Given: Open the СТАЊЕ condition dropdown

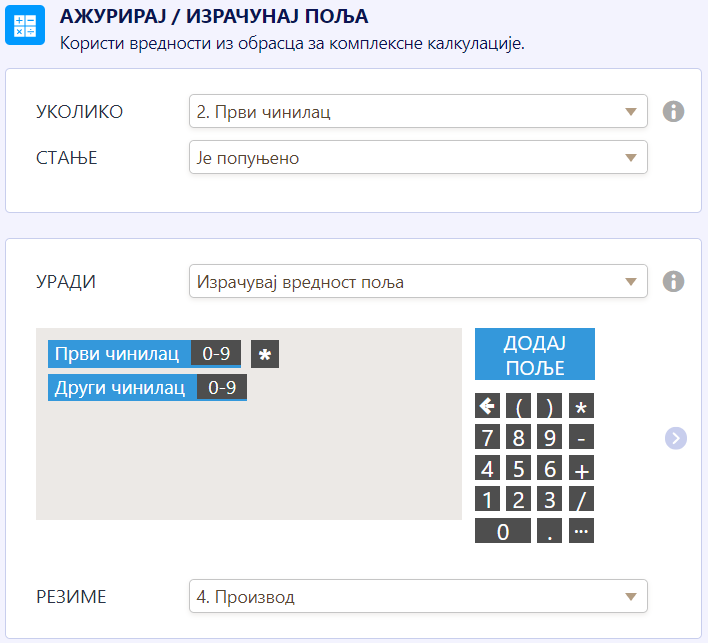Looking at the screenshot, I should (x=418, y=158).
